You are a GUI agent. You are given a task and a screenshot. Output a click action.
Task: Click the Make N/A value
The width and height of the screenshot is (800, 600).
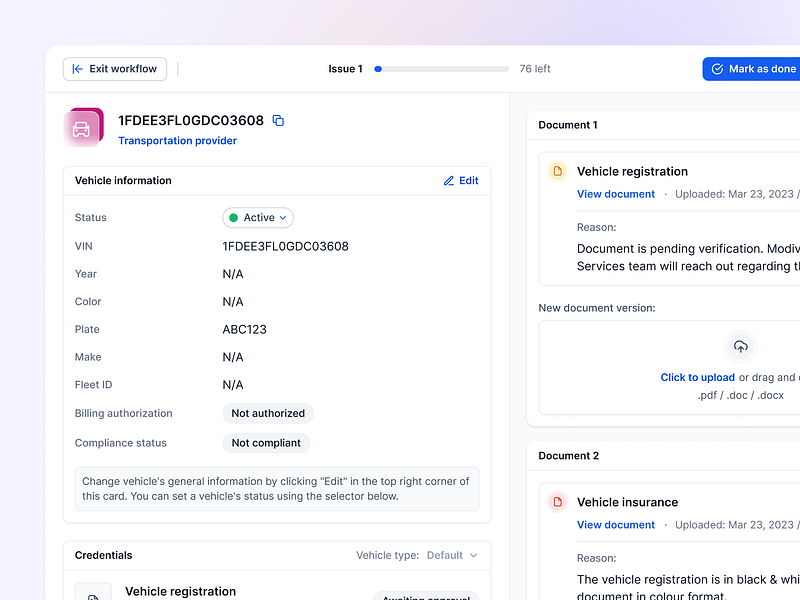pyautogui.click(x=233, y=357)
